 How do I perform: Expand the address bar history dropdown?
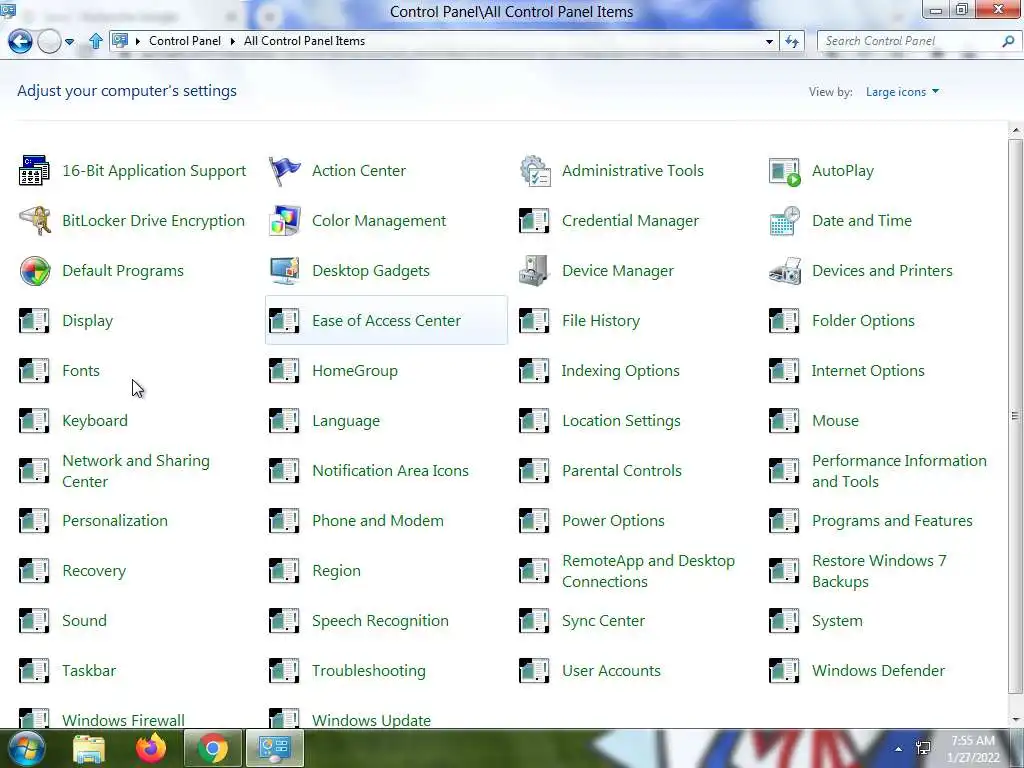point(769,41)
